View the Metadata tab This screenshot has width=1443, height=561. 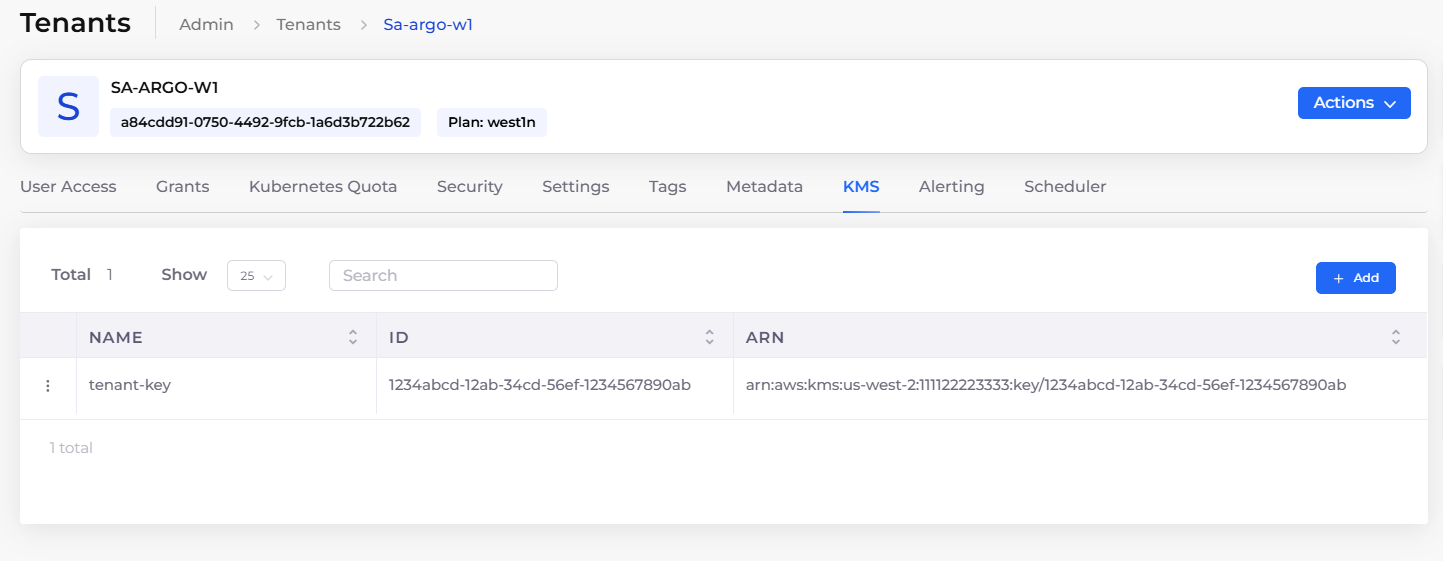tap(764, 187)
